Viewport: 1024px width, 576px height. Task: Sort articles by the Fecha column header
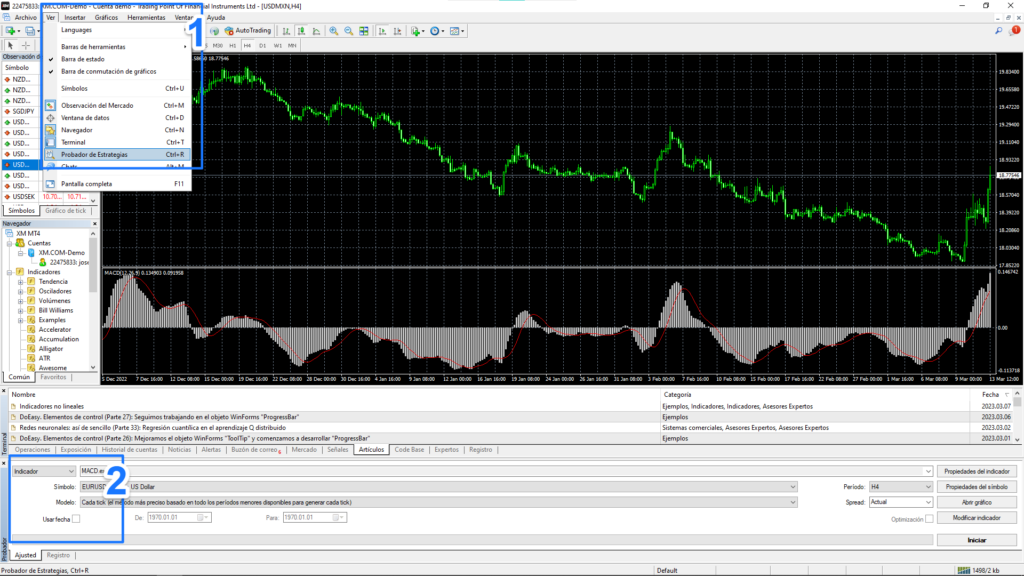coord(991,394)
